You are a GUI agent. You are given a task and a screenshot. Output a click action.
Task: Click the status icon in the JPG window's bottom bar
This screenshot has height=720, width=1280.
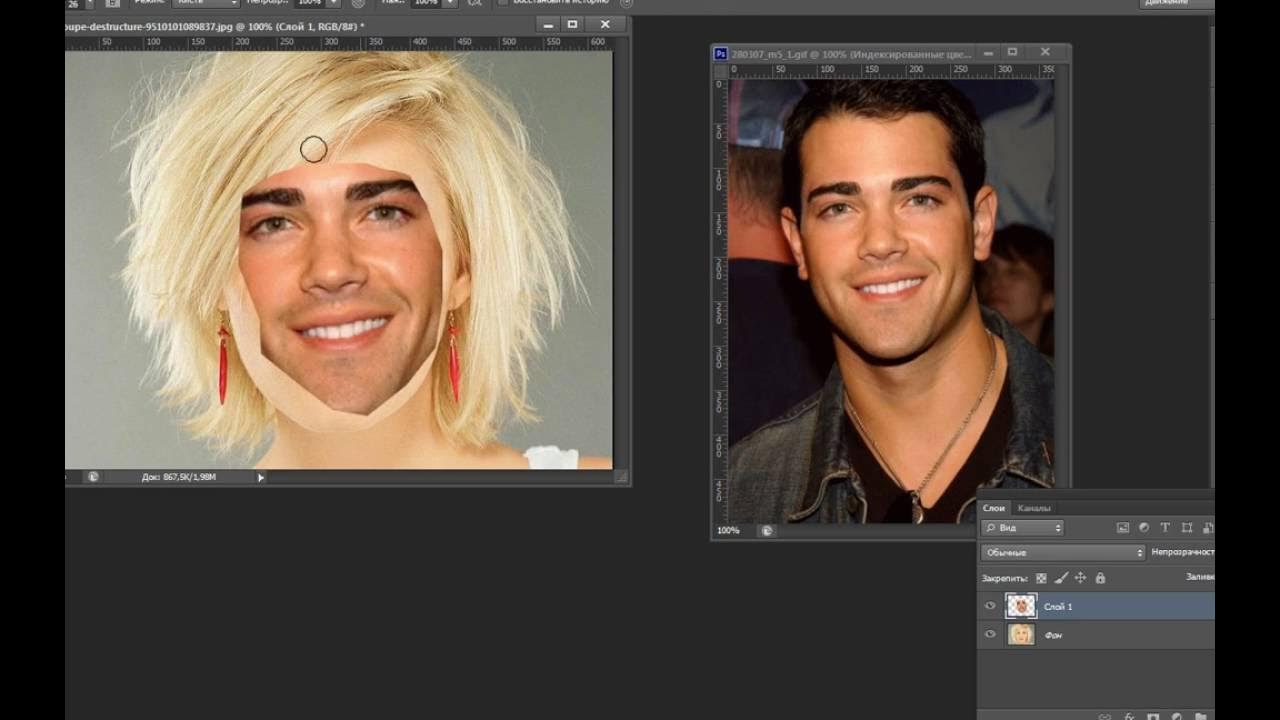[93, 477]
